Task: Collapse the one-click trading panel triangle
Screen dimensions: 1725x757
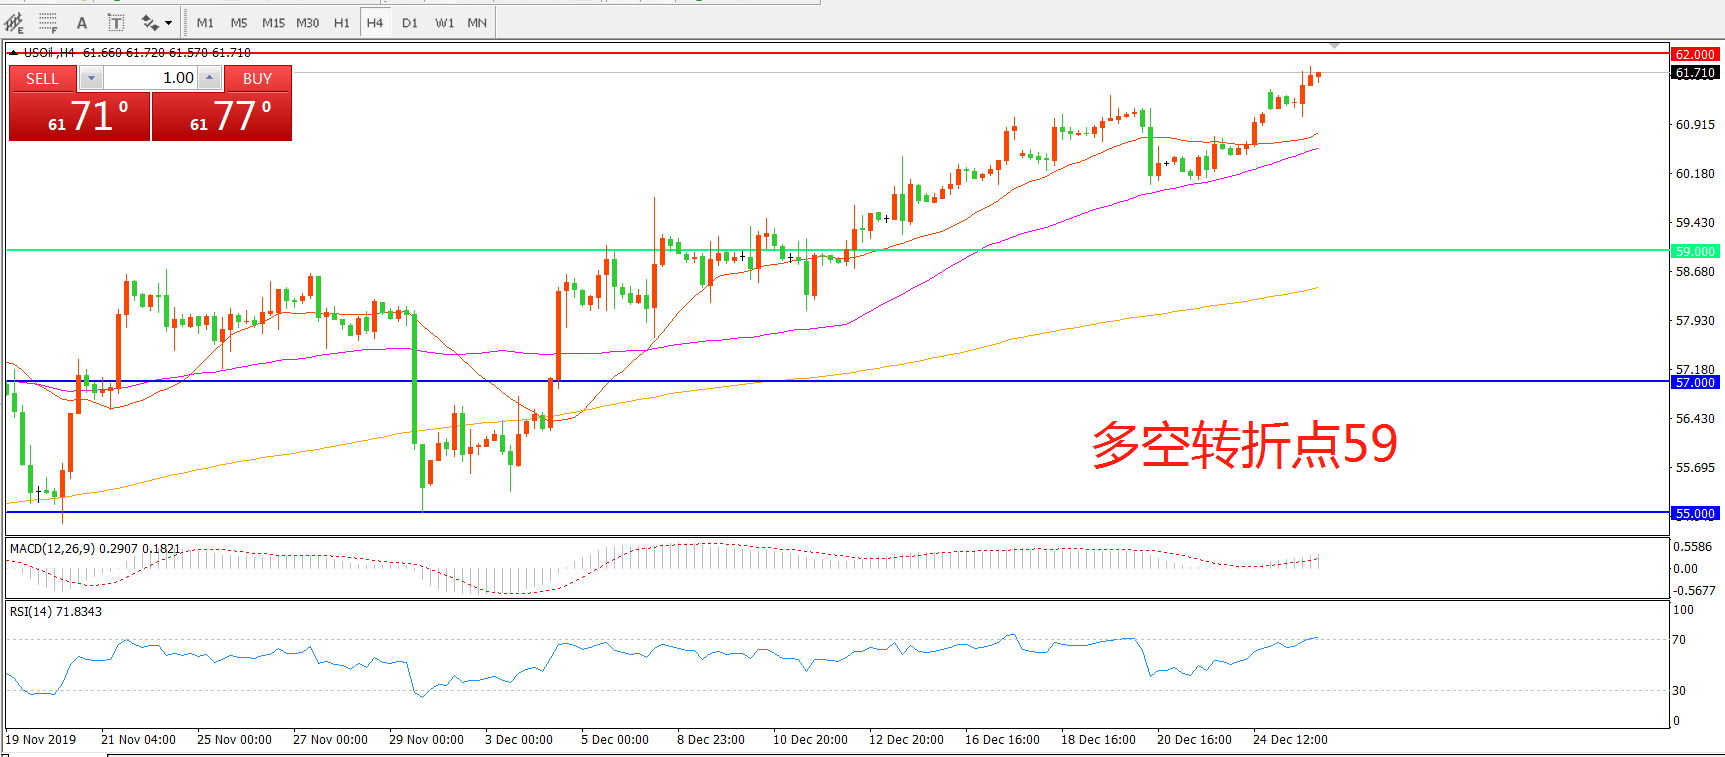Action: (x=13, y=52)
